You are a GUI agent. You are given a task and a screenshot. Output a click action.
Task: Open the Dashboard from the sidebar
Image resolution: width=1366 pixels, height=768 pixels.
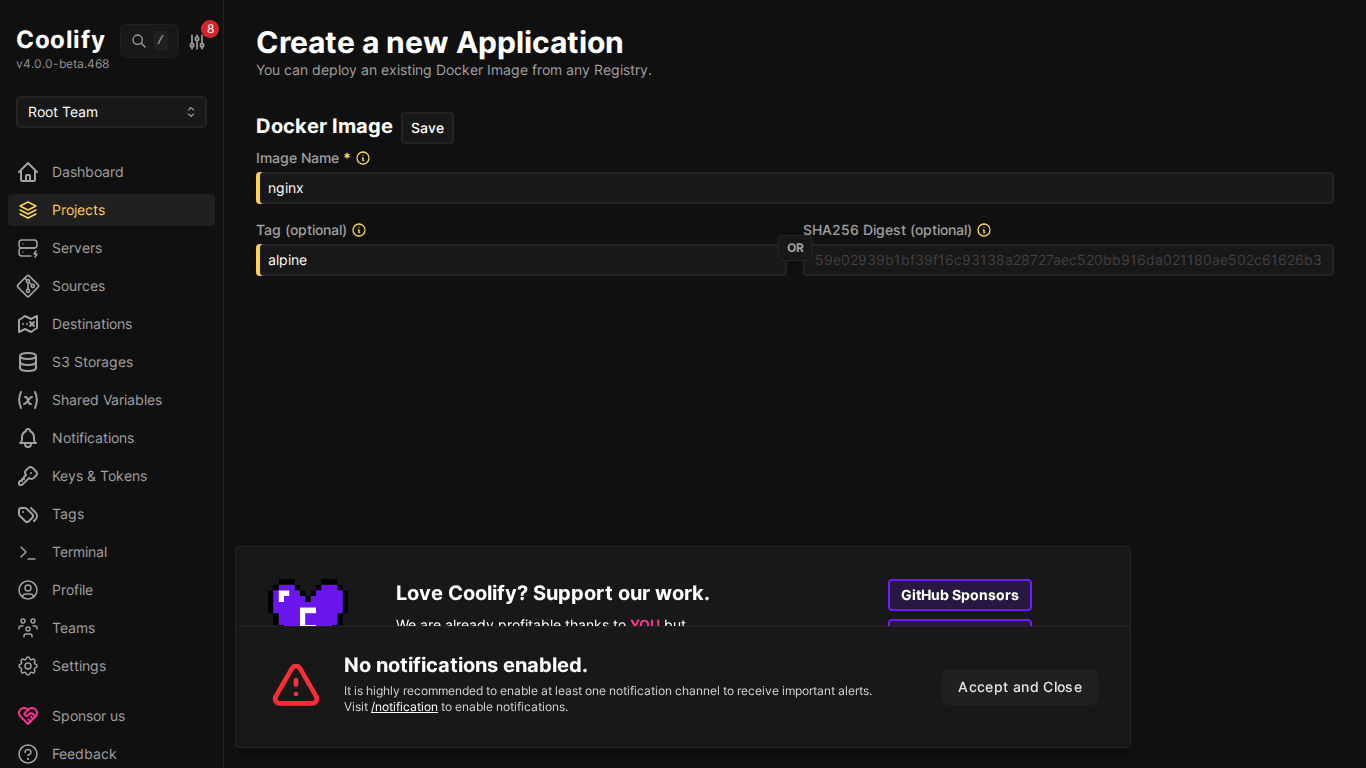(86, 171)
